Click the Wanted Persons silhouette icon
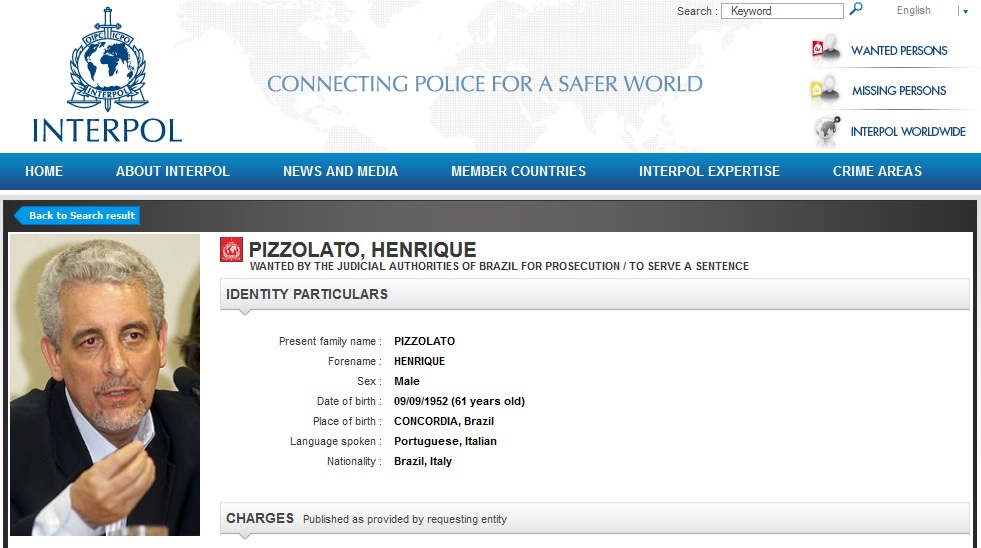The height and width of the screenshot is (548, 981). (826, 49)
